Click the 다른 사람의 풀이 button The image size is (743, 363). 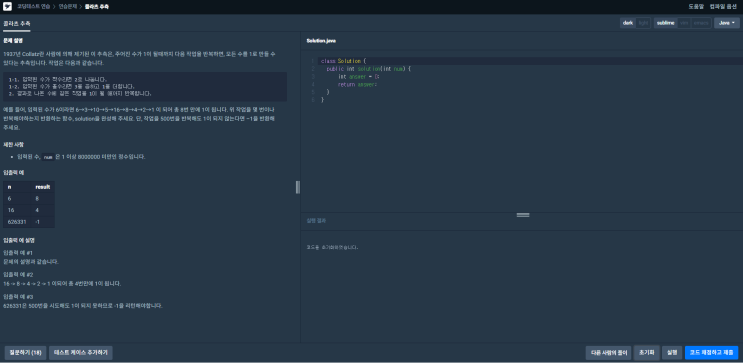point(609,353)
